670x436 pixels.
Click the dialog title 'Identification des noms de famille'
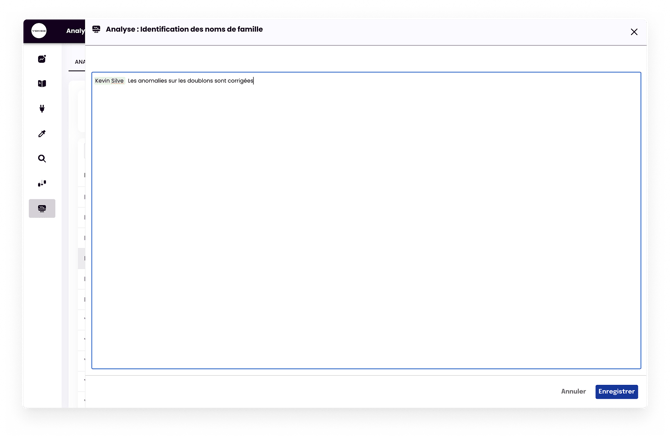pos(201,29)
